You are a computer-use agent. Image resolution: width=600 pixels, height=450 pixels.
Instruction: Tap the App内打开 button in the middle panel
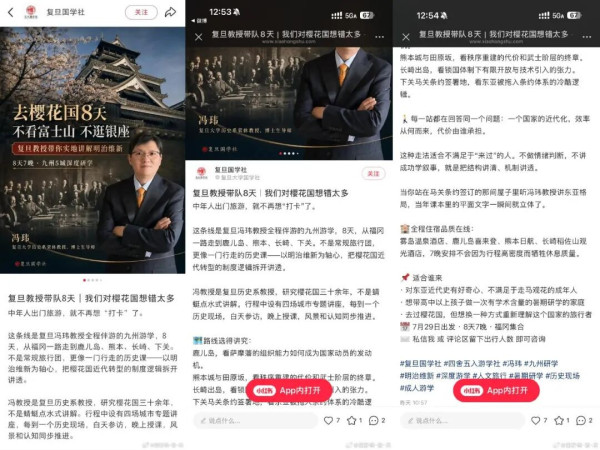click(289, 391)
